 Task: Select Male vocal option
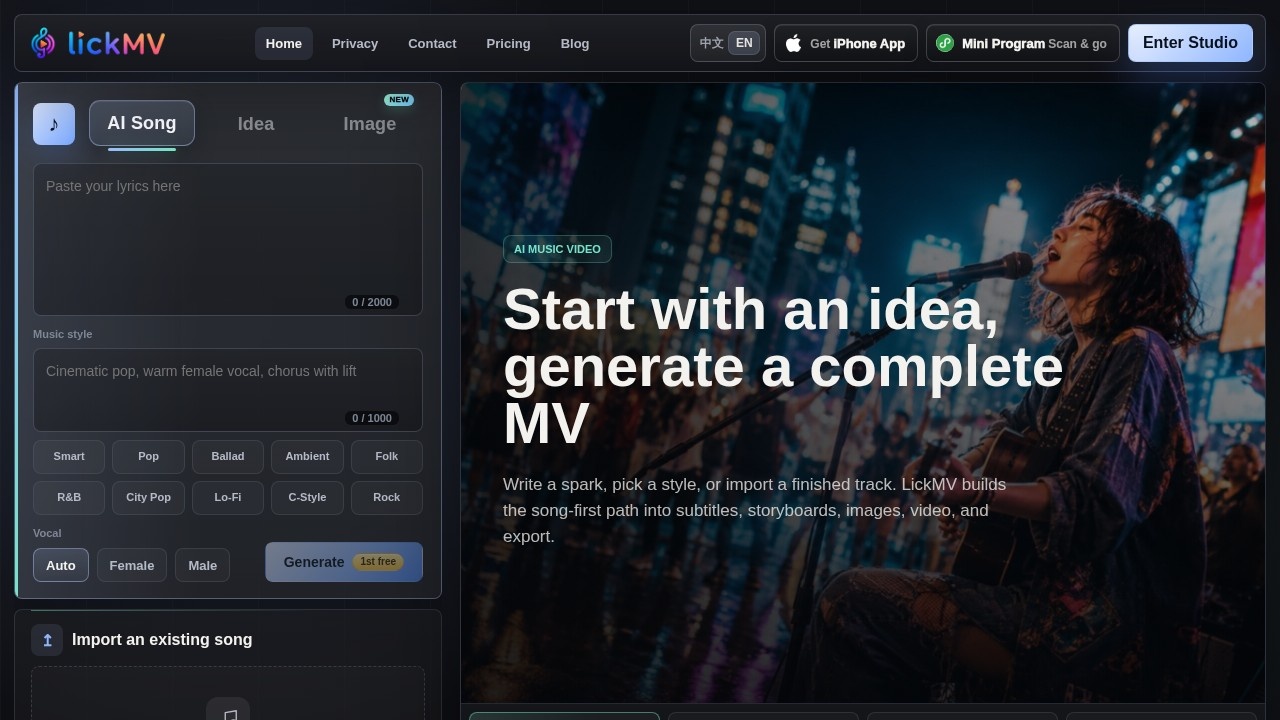click(x=203, y=565)
